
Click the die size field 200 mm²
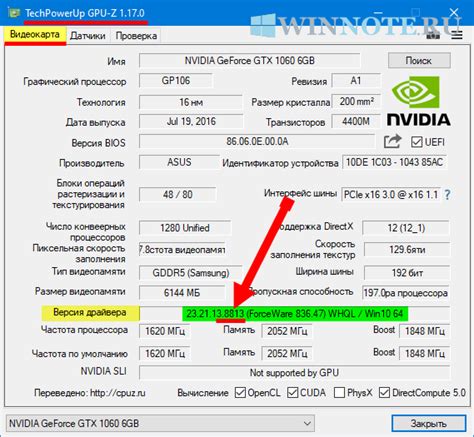pyautogui.click(x=356, y=101)
